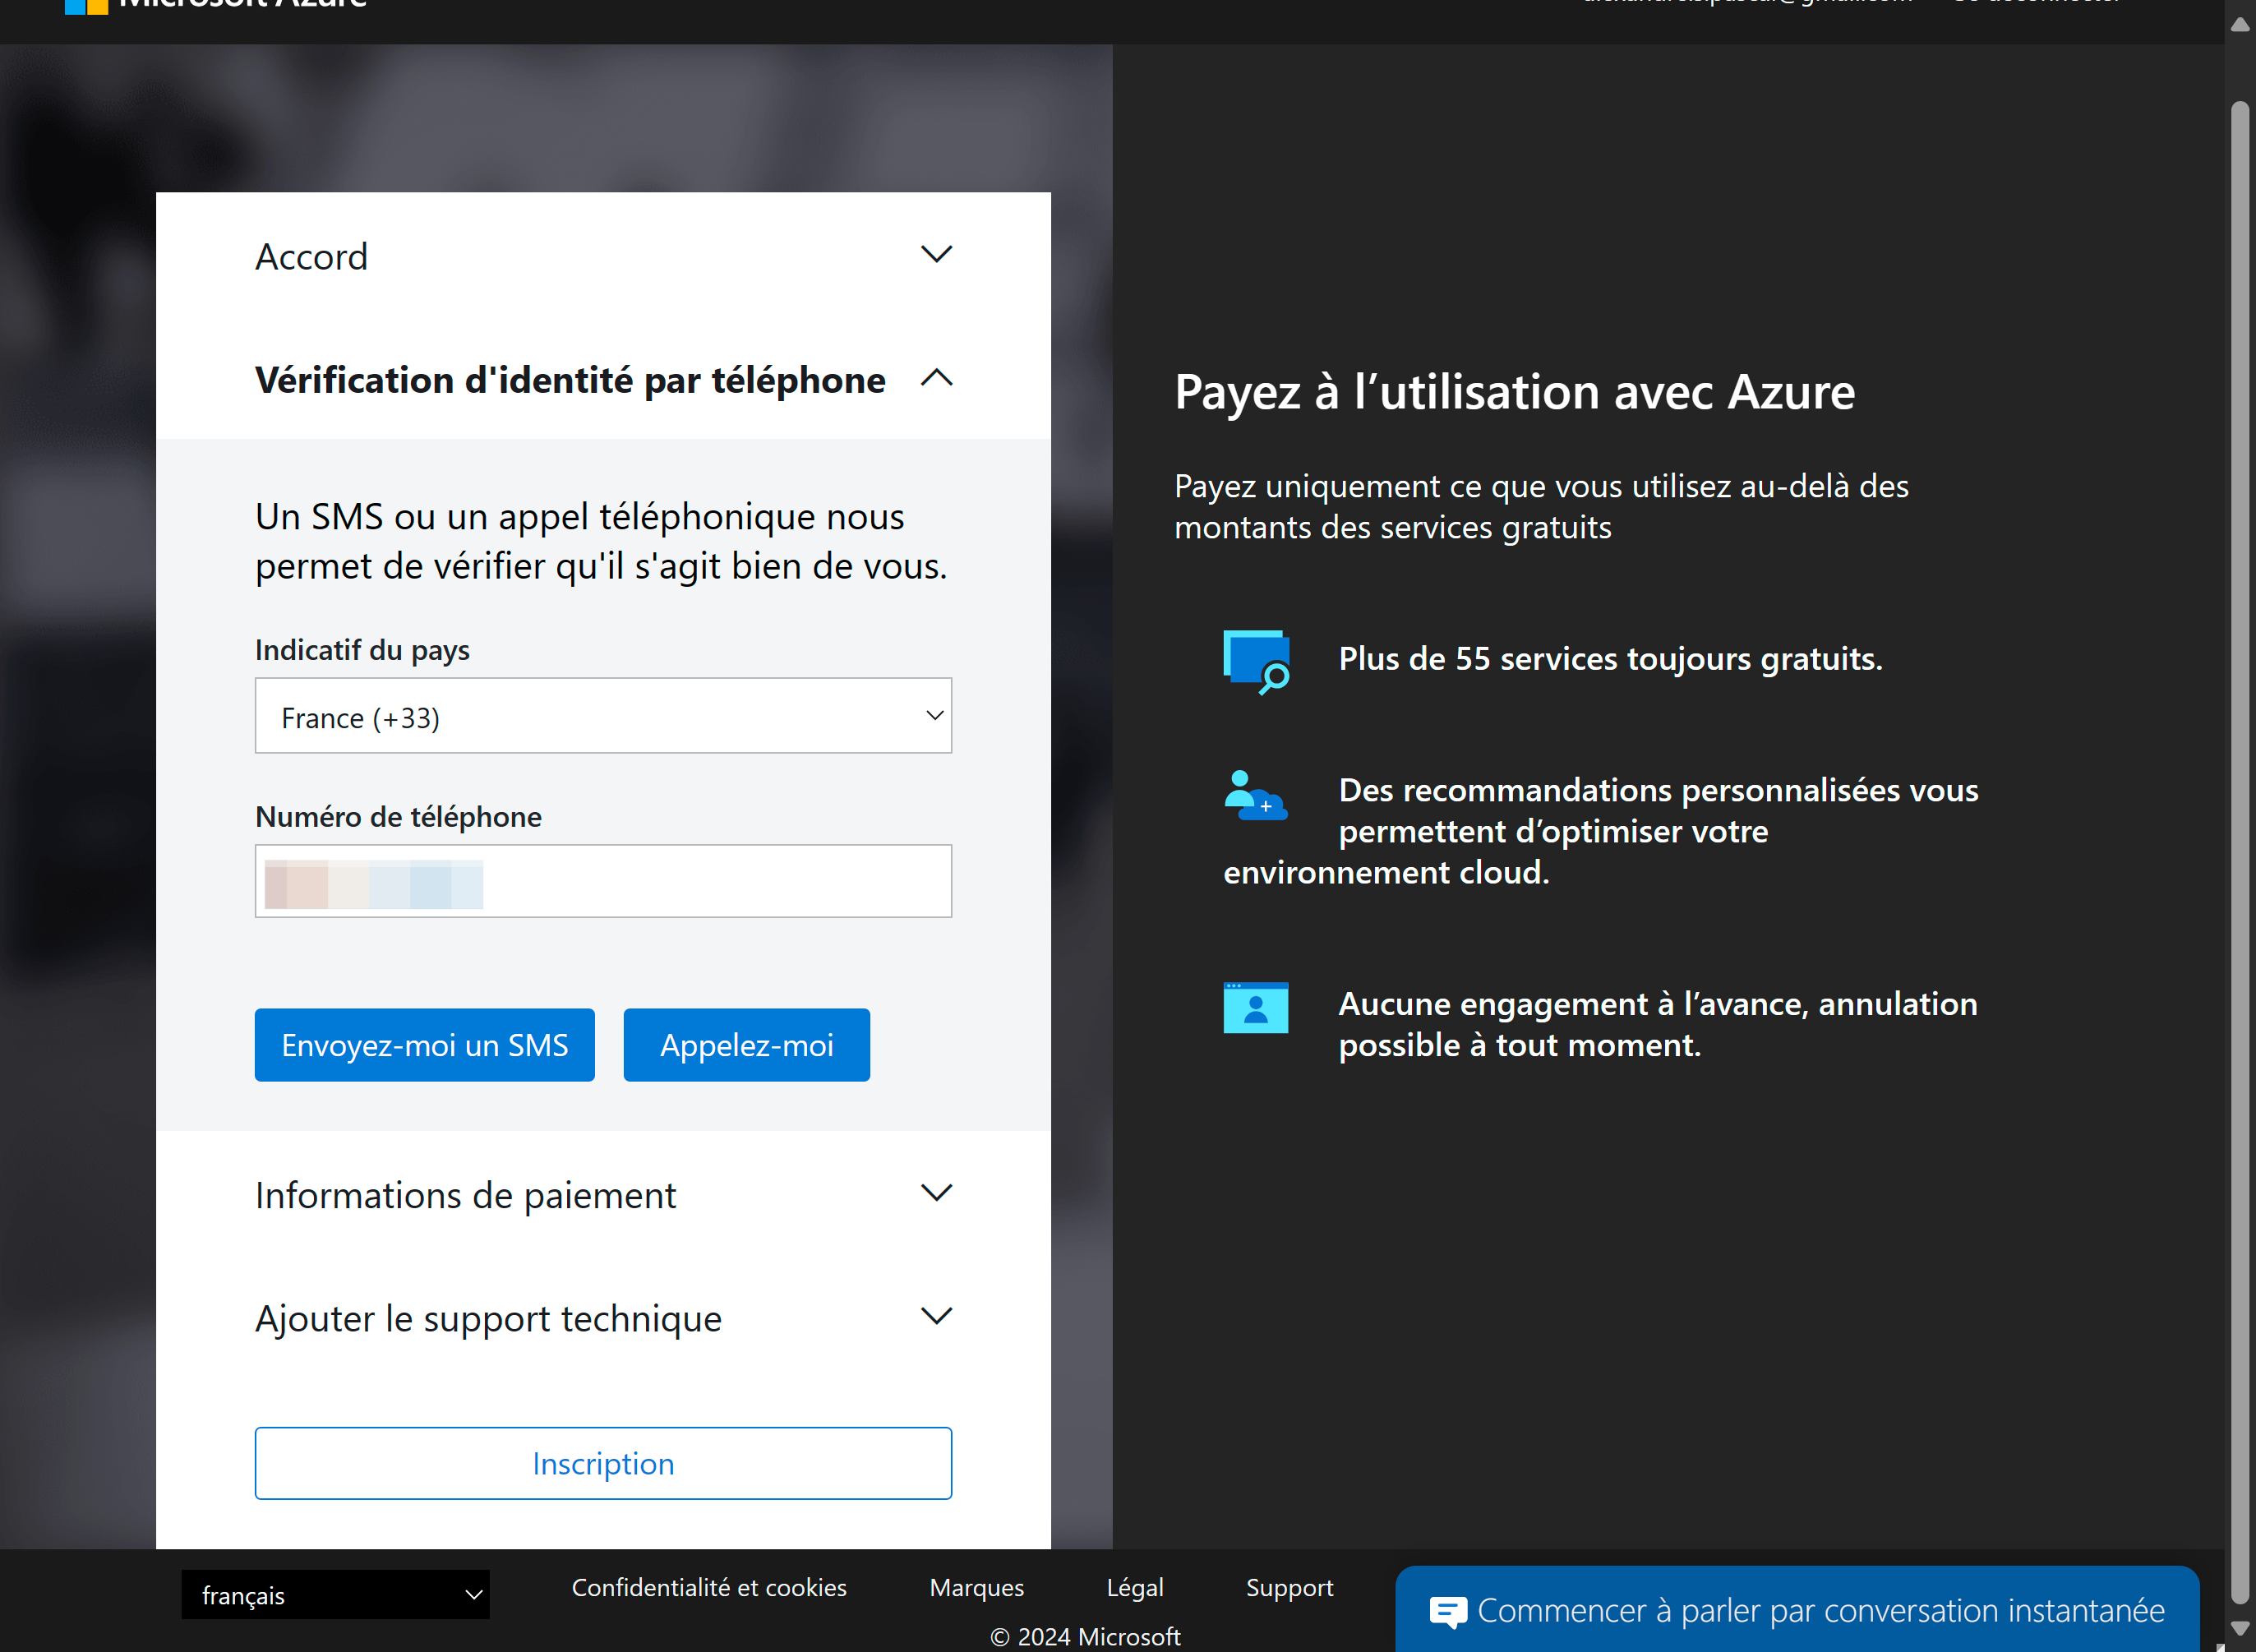
Task: Click the Accord section title
Action: point(311,257)
